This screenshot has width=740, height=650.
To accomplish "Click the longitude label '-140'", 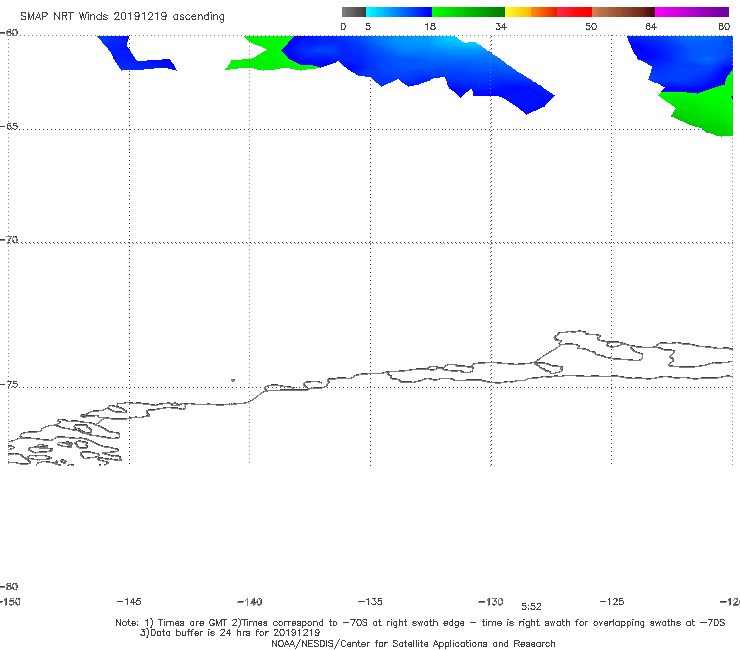I will pos(250,602).
